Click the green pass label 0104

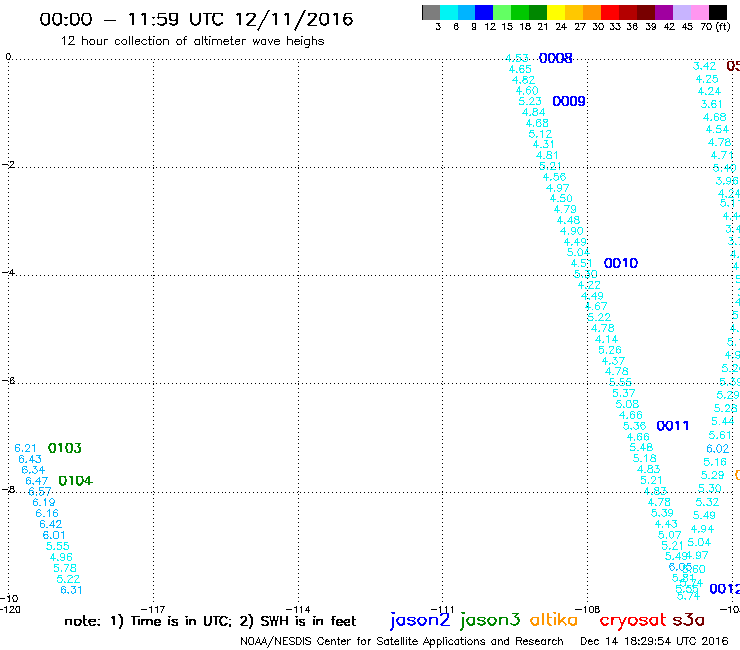[76, 481]
